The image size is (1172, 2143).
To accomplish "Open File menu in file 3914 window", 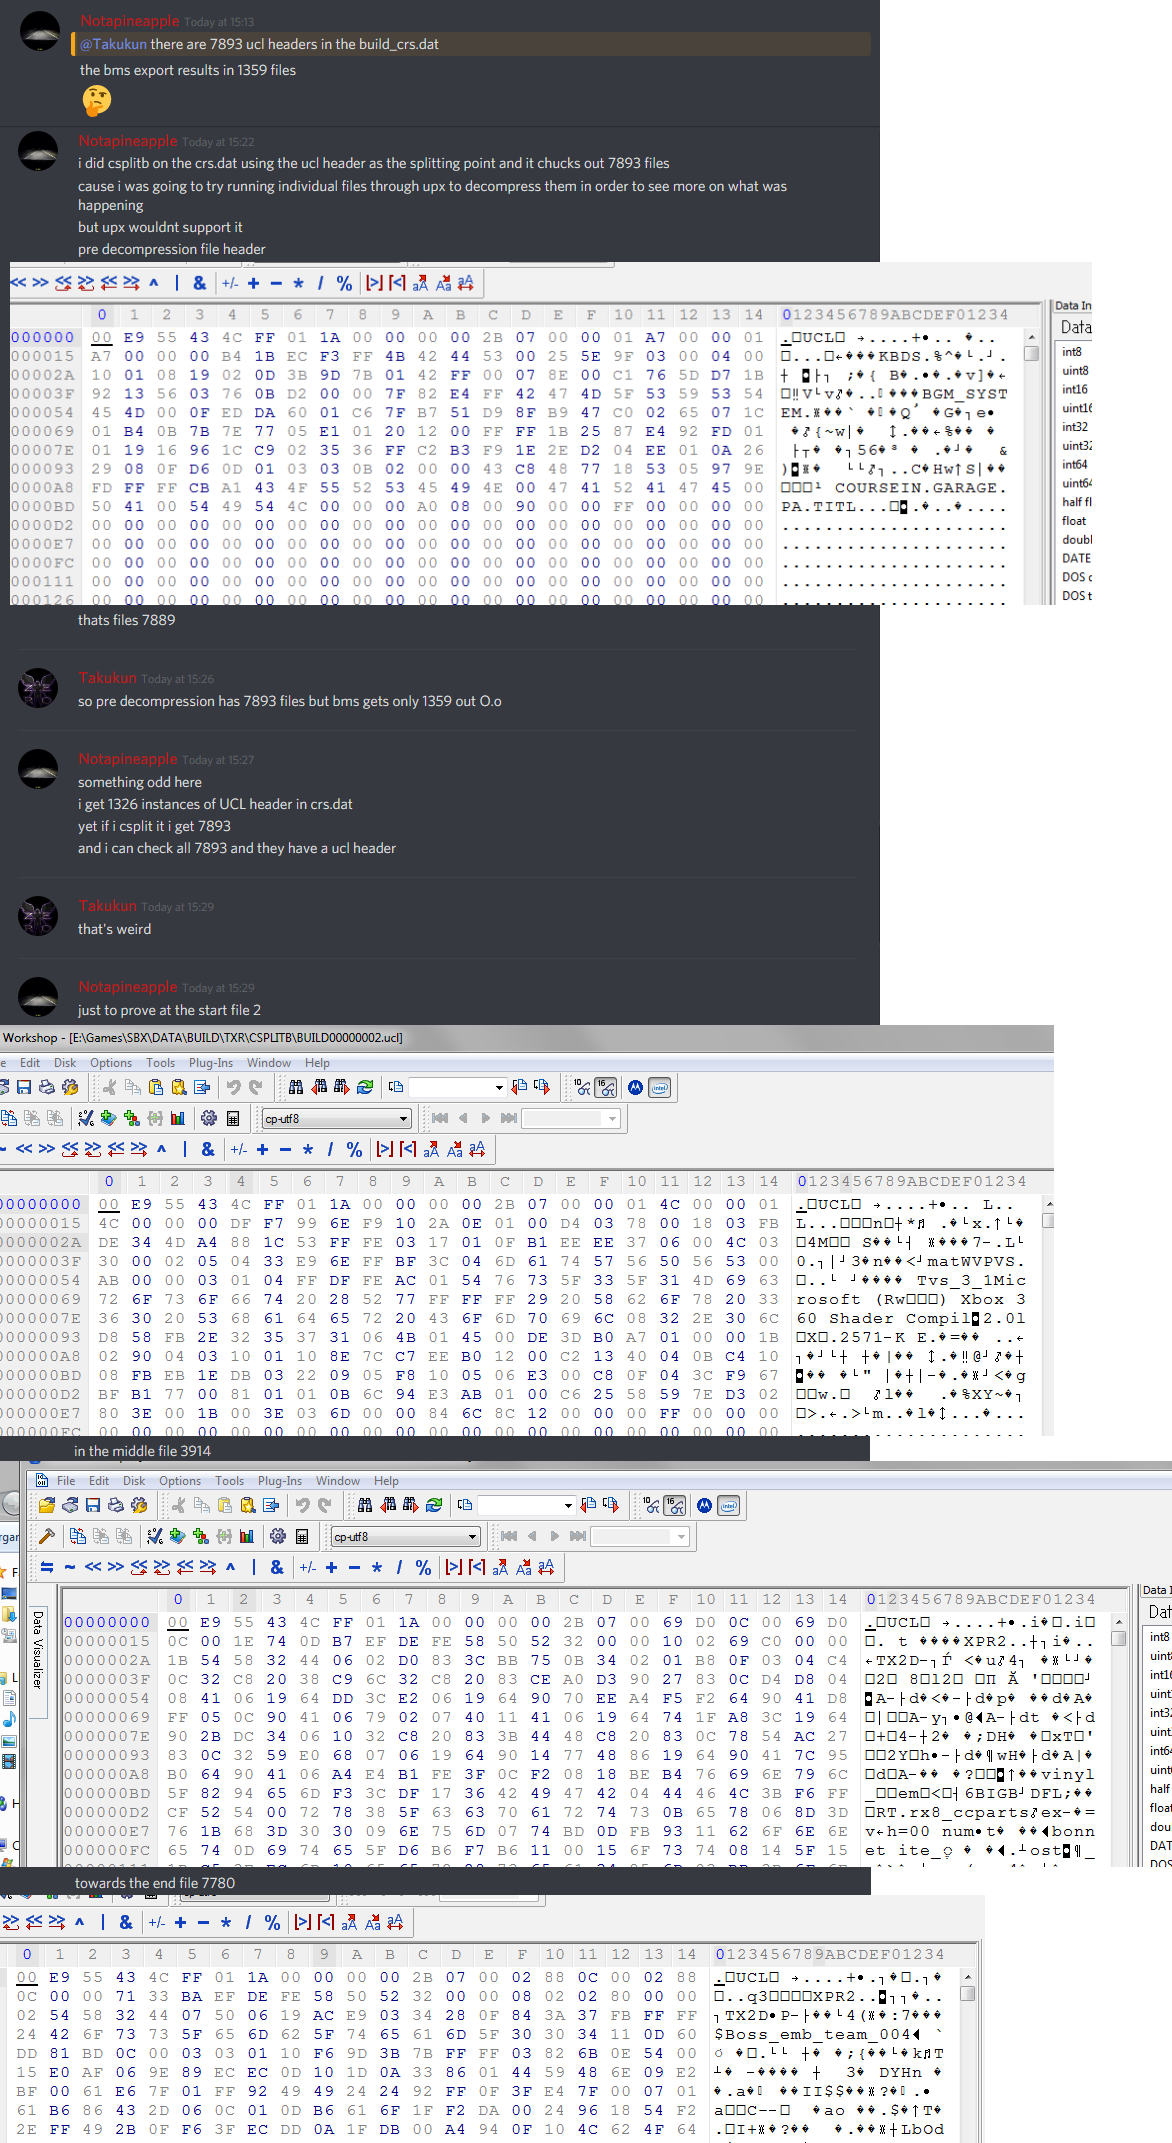I will coord(66,1481).
